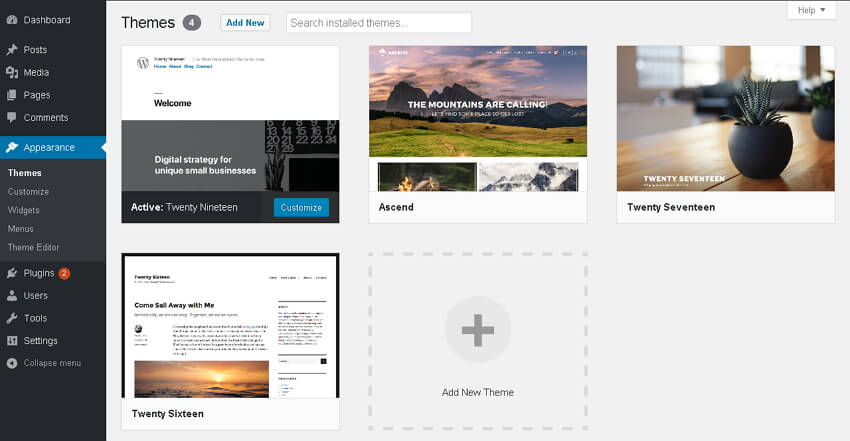The image size is (850, 441).
Task: Click the Tools wrench icon
Action: (11, 318)
